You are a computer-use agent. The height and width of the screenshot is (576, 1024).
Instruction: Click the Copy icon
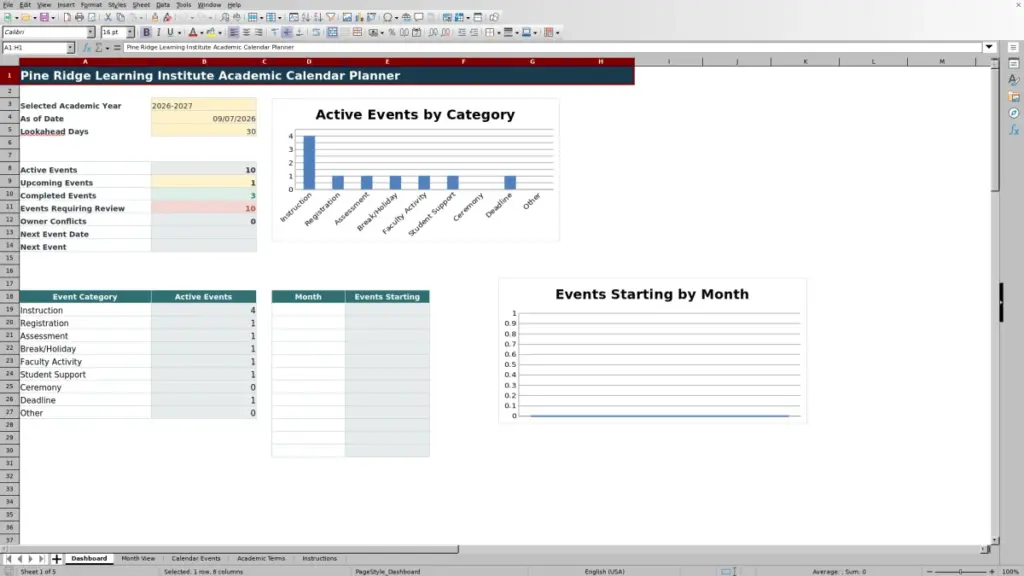click(x=120, y=18)
